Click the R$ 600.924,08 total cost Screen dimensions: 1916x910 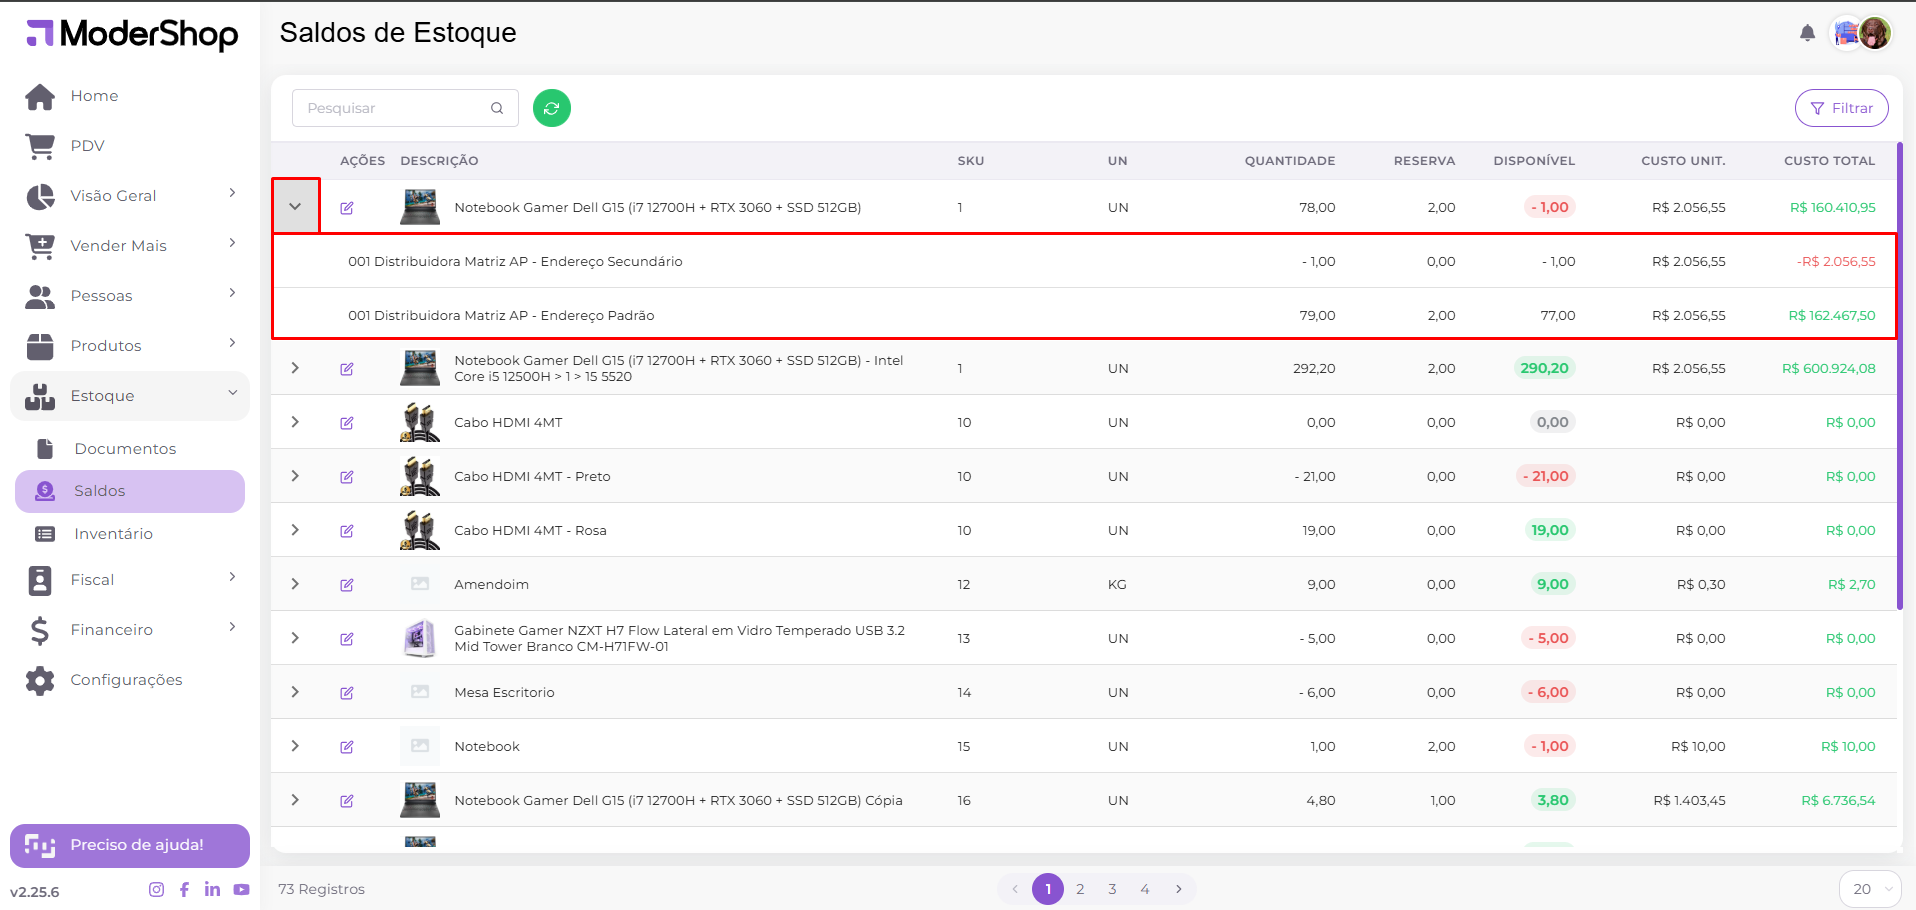click(1828, 369)
